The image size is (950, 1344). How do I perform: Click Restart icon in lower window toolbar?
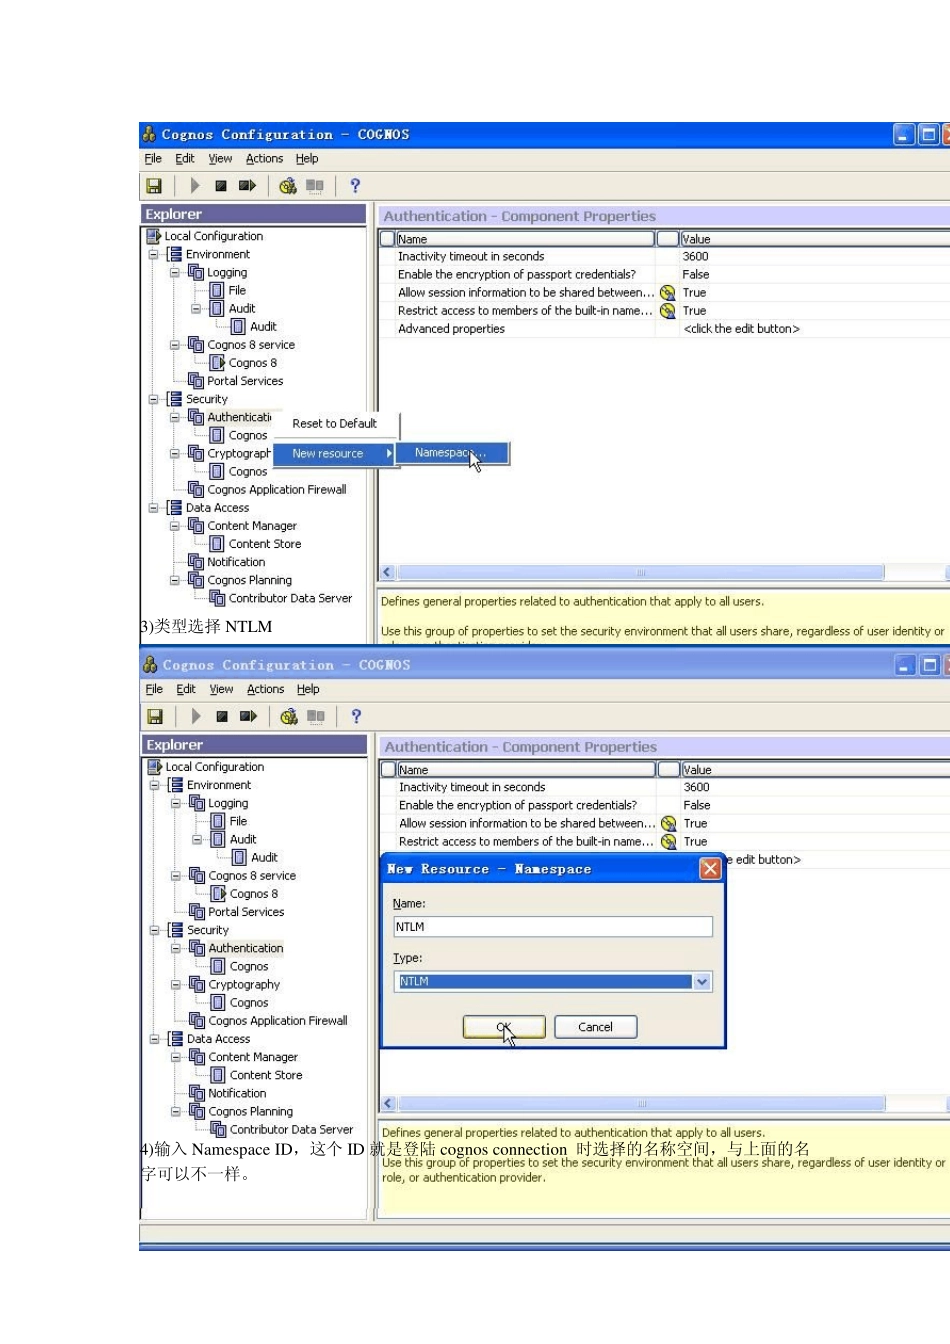[248, 717]
